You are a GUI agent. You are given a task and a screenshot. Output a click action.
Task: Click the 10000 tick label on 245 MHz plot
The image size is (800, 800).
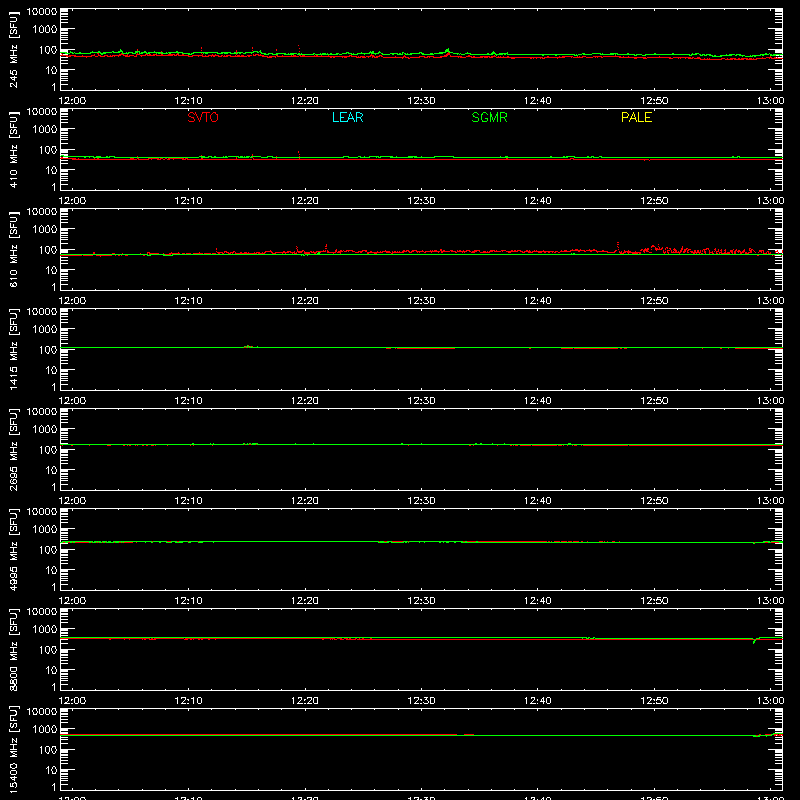[x=42, y=12]
